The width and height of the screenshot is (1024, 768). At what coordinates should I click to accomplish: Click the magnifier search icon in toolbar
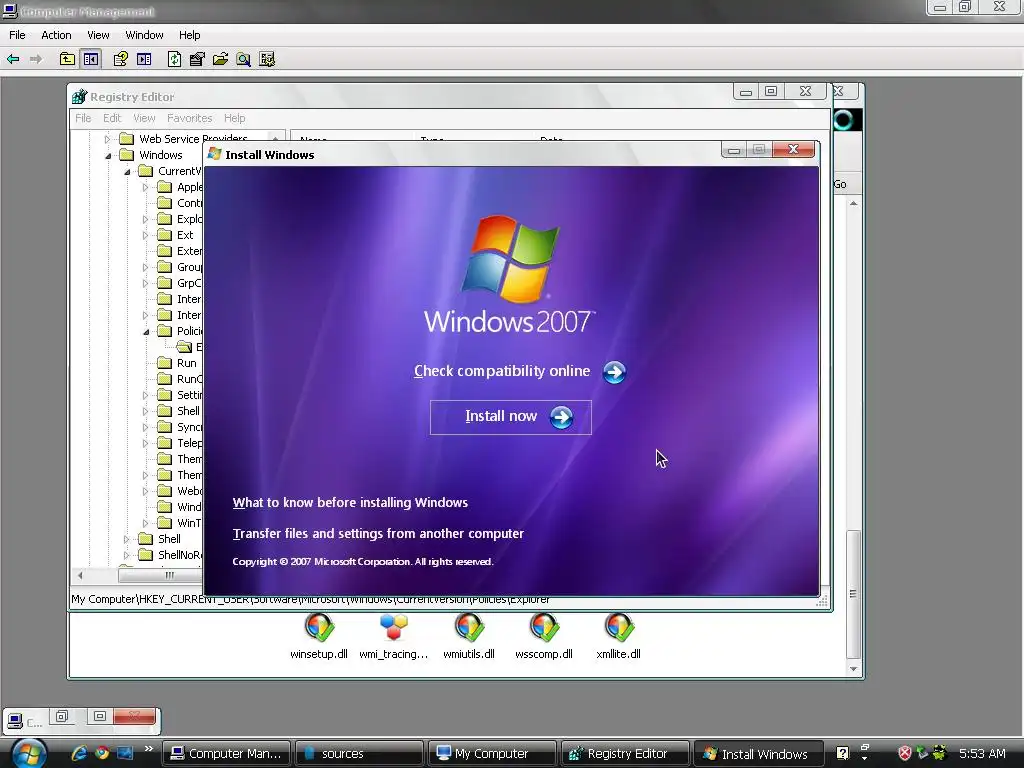click(x=243, y=59)
